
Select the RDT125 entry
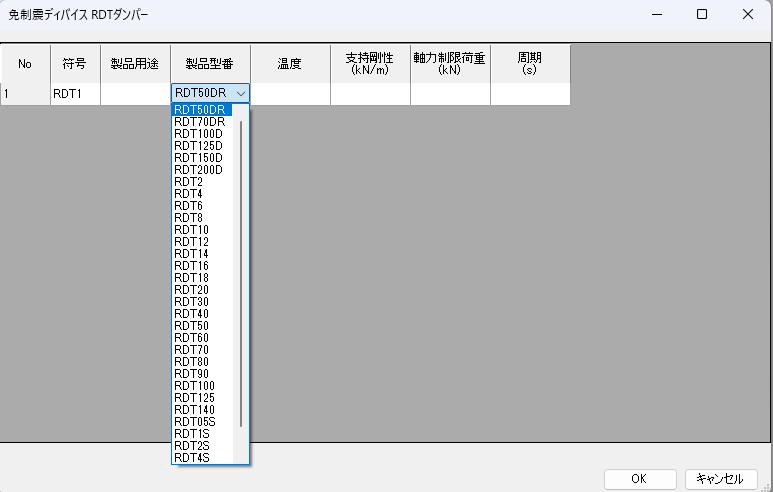point(202,398)
